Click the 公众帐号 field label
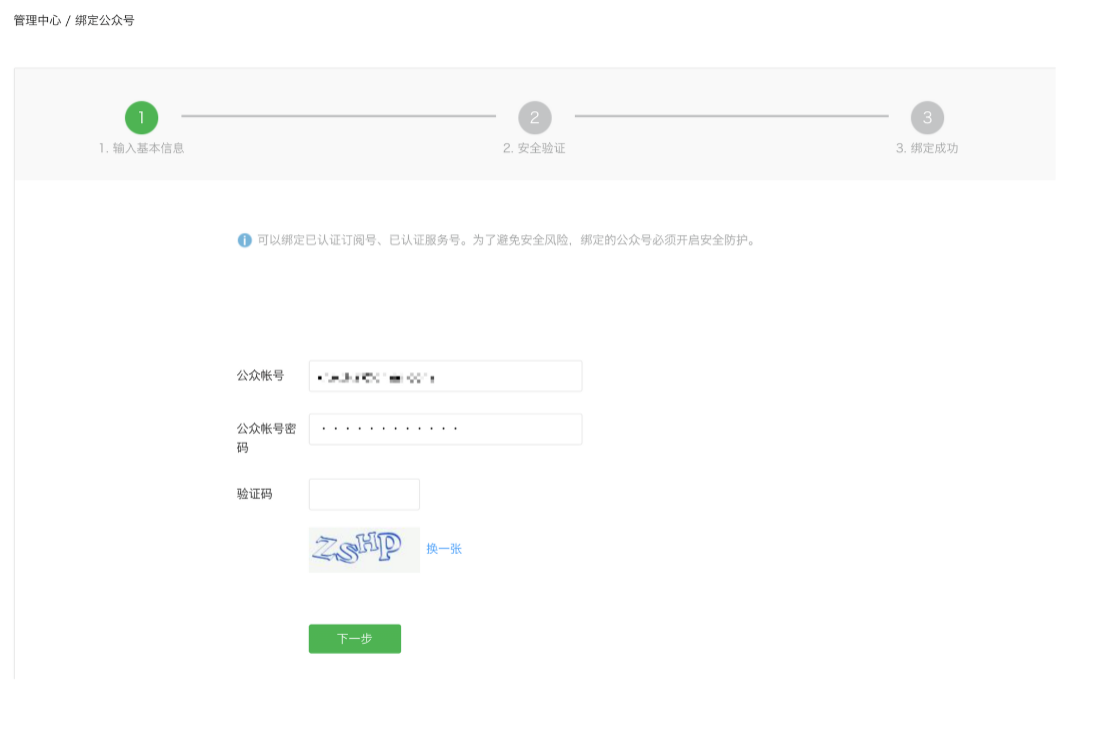1104x747 pixels. [260, 376]
